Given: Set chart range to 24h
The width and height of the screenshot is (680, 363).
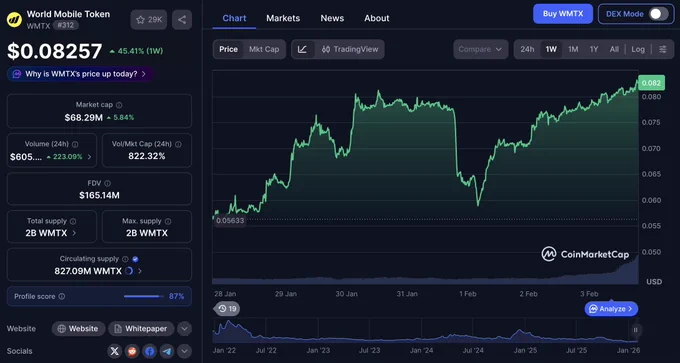Looking at the screenshot, I should pyautogui.click(x=527, y=49).
